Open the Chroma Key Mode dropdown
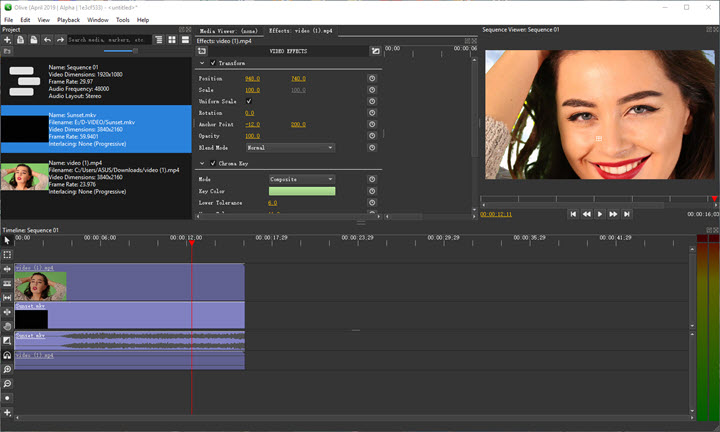The width and height of the screenshot is (720, 432). 301,179
